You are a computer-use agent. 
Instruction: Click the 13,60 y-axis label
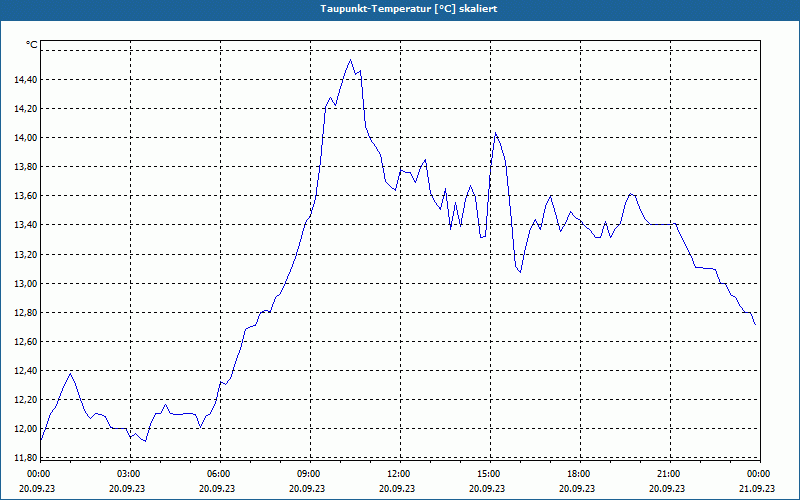click(x=25, y=196)
